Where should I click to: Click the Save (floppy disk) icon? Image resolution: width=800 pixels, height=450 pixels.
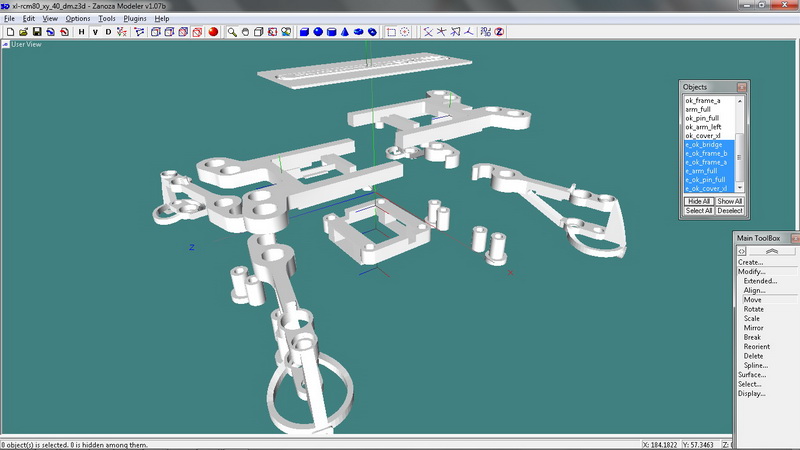coord(36,32)
